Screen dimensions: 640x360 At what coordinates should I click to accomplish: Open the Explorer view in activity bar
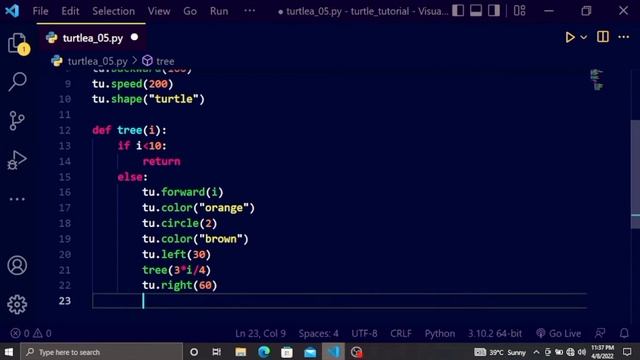click(x=17, y=42)
